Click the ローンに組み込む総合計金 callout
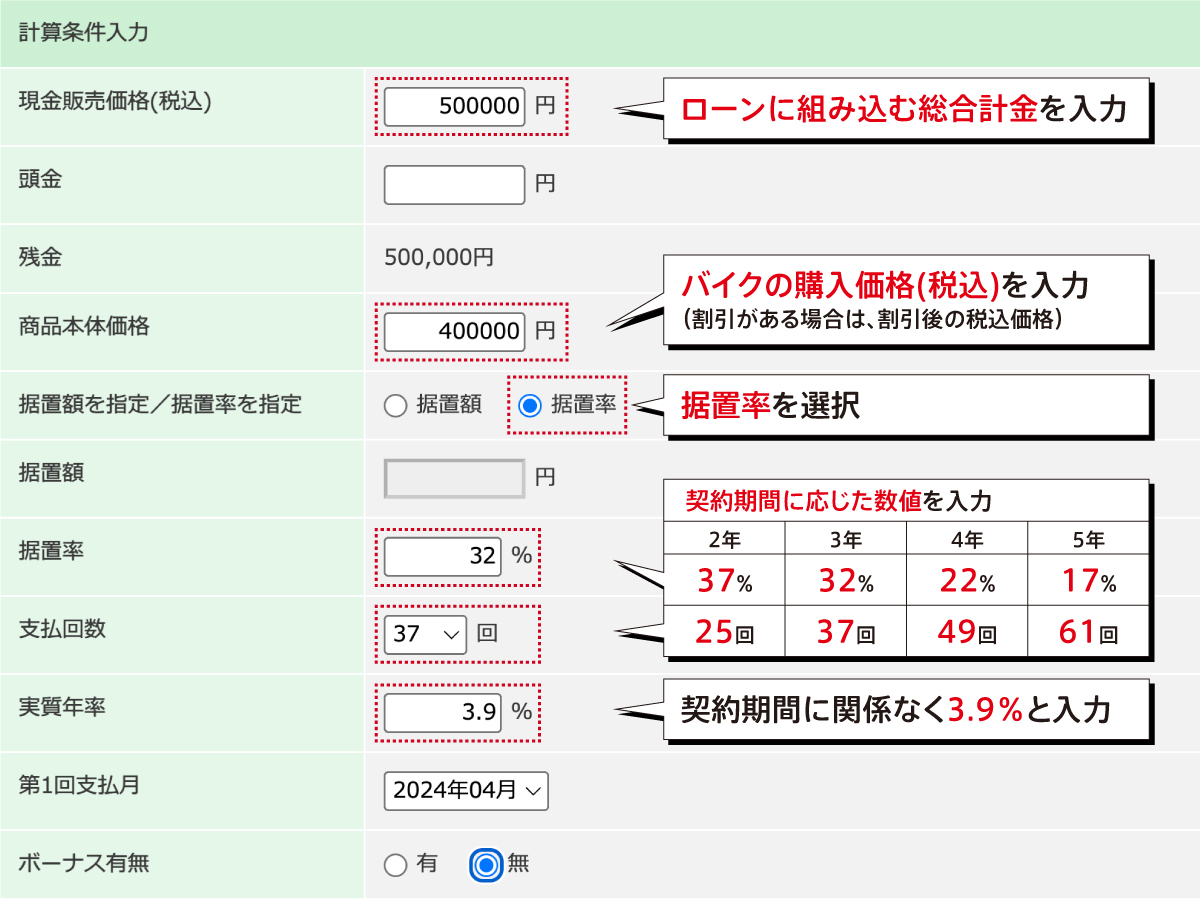Viewport: 1200px width, 900px height. [x=906, y=108]
